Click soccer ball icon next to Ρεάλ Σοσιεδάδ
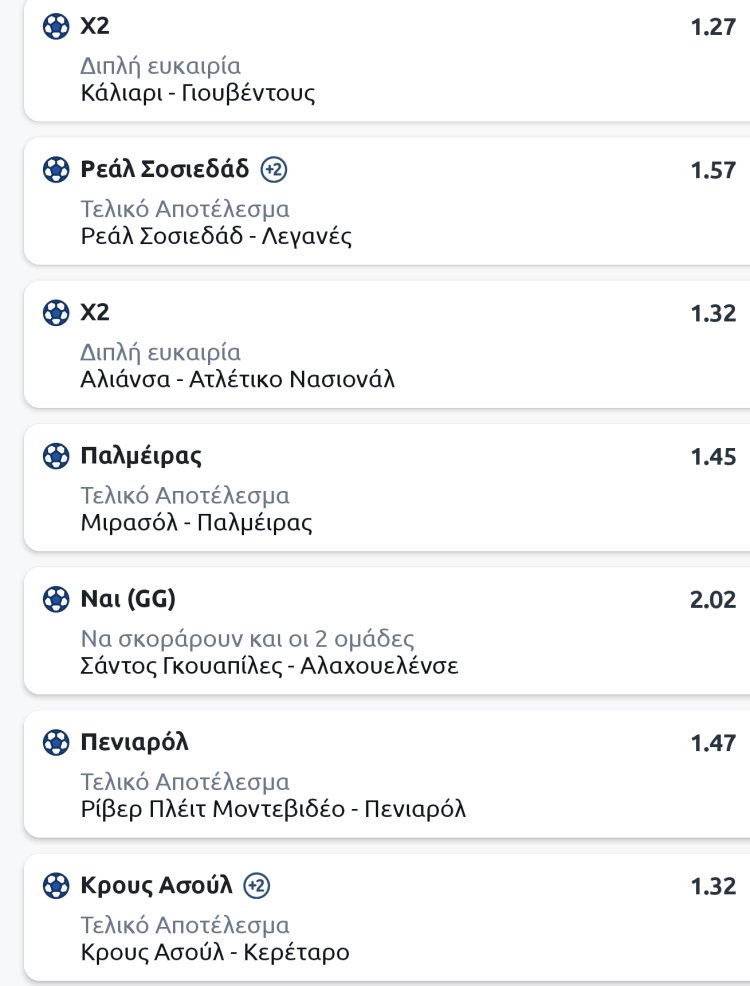750x986 pixels. pyautogui.click(x=56, y=170)
